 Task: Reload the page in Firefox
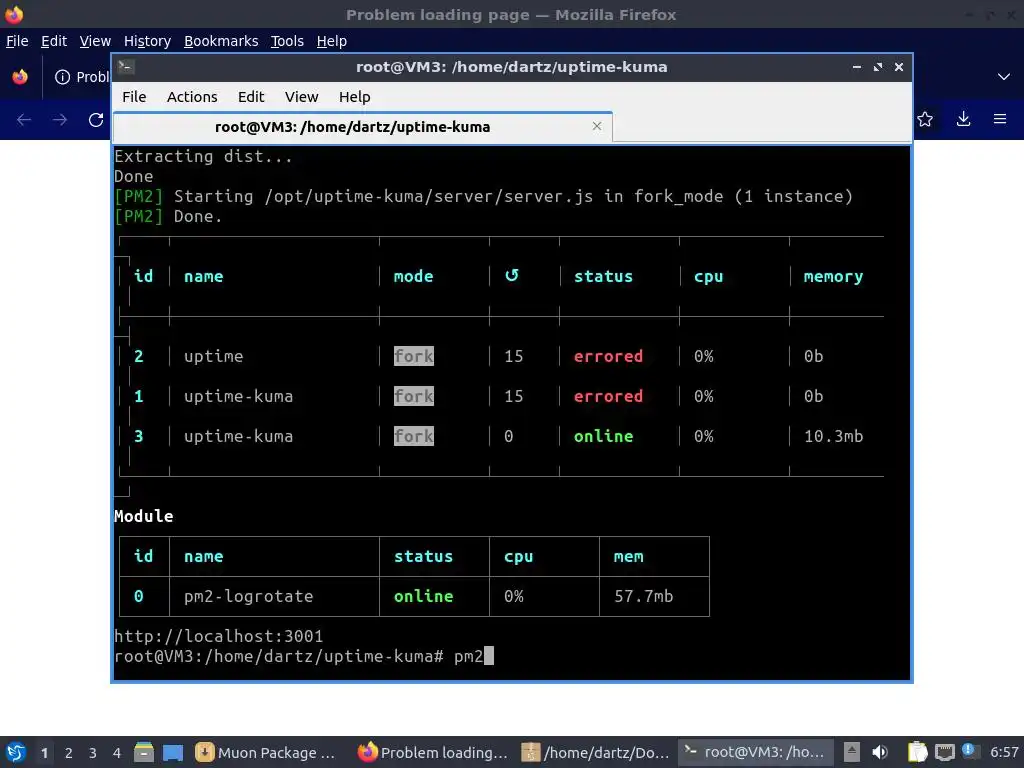pyautogui.click(x=96, y=120)
